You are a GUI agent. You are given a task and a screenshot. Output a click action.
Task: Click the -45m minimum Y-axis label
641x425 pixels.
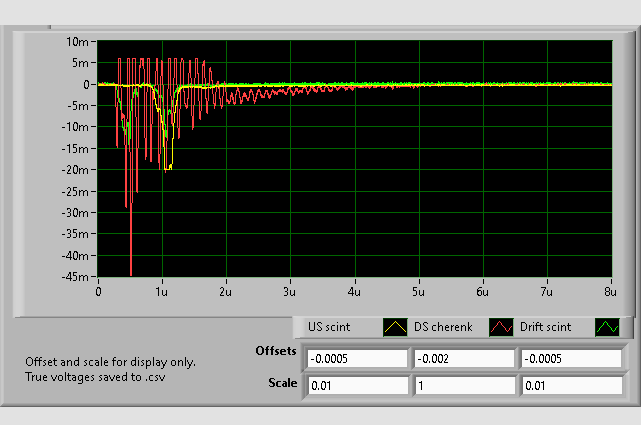coord(76,277)
